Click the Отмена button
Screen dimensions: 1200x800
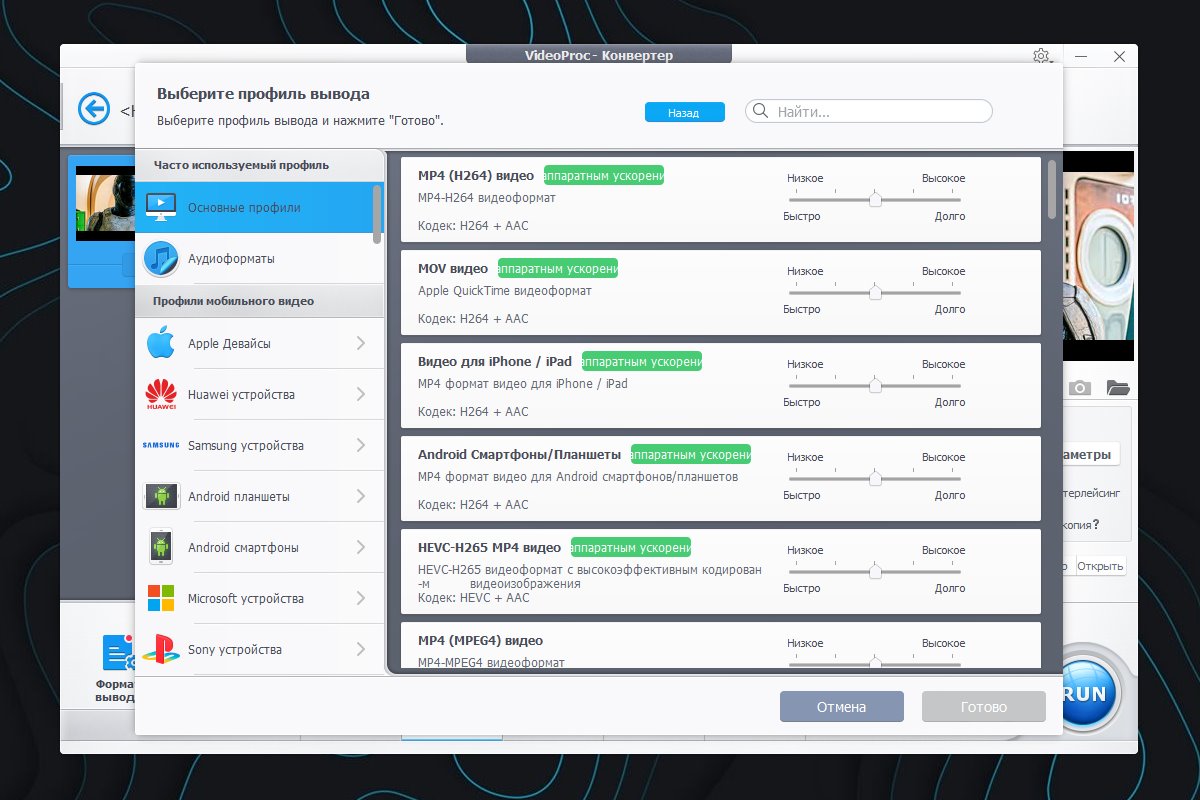pos(841,707)
